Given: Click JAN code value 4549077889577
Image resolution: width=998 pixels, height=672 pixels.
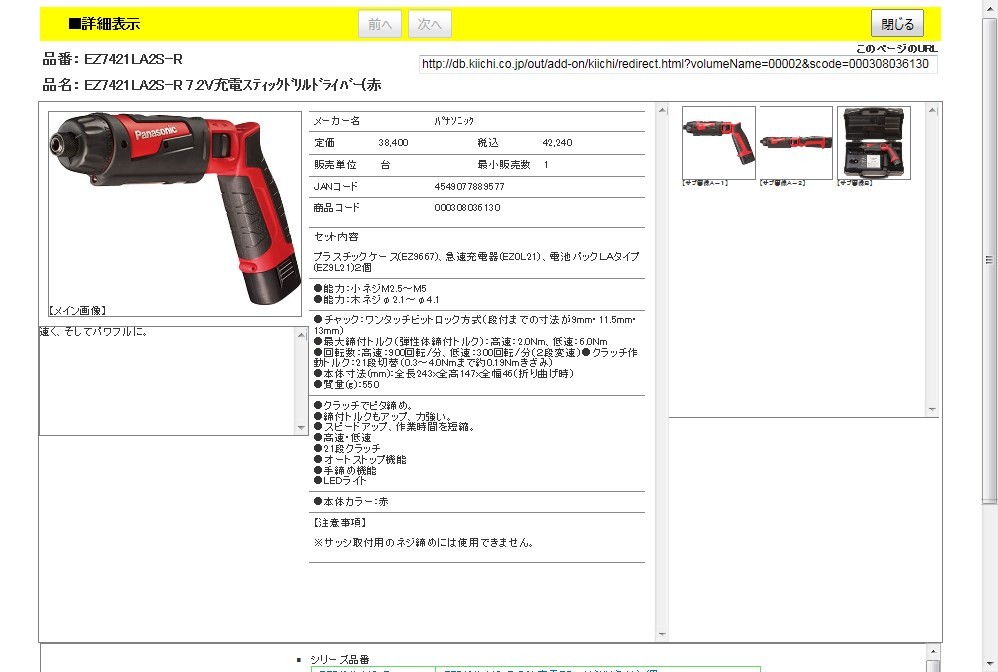Looking at the screenshot, I should point(469,186).
